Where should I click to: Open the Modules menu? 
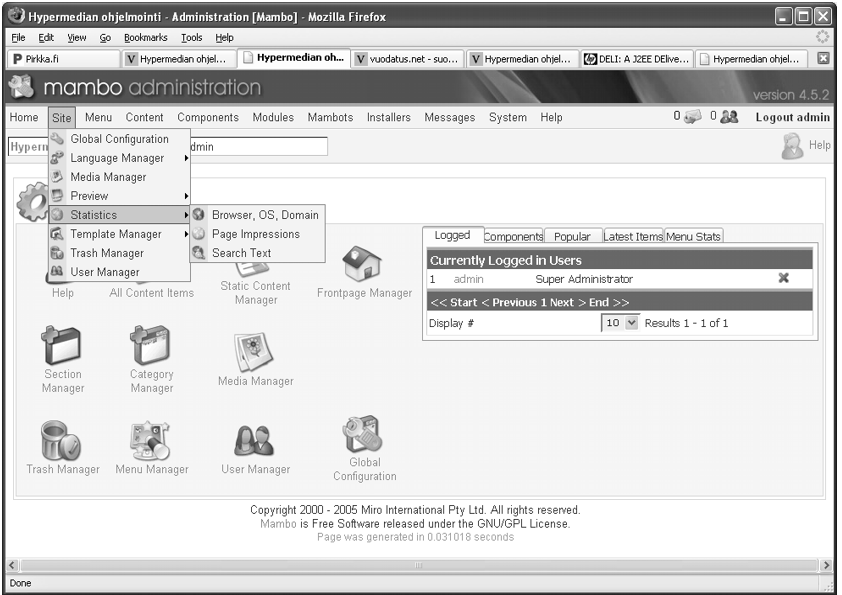[273, 117]
